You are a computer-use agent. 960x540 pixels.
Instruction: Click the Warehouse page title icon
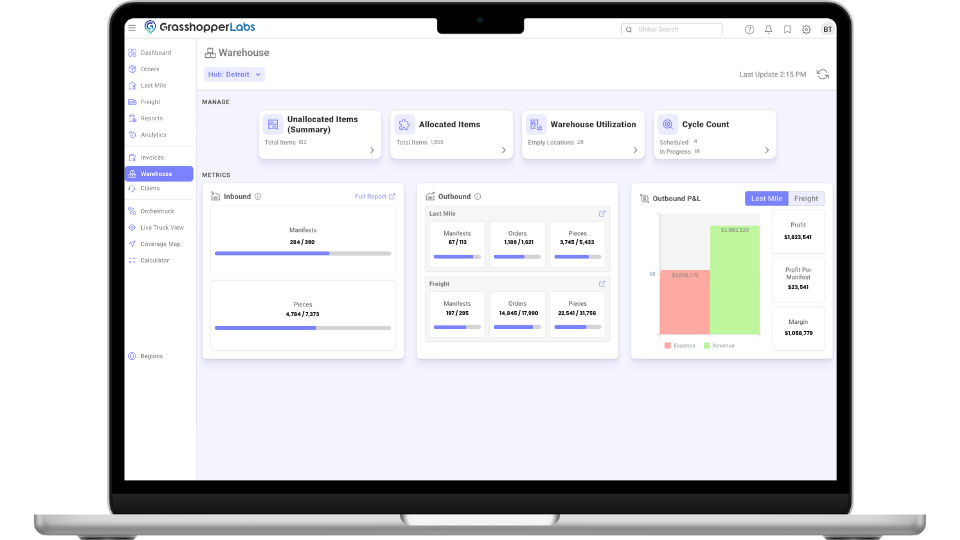(x=210, y=53)
